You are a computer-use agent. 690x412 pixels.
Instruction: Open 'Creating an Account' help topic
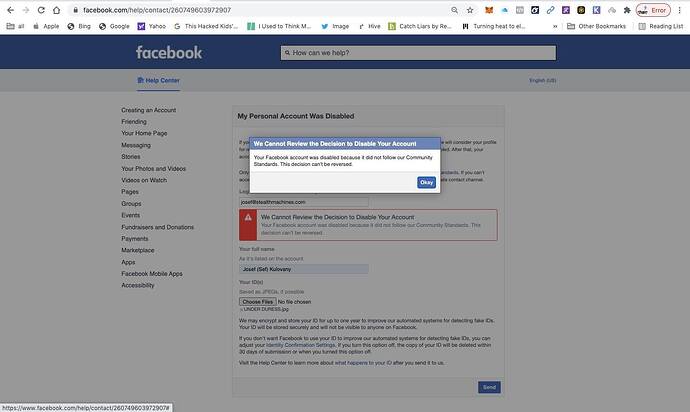[x=149, y=110]
